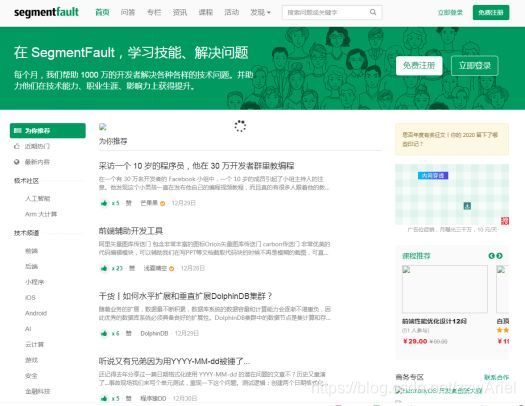Open the 后端 channel
525x406 pixels.
(31, 266)
